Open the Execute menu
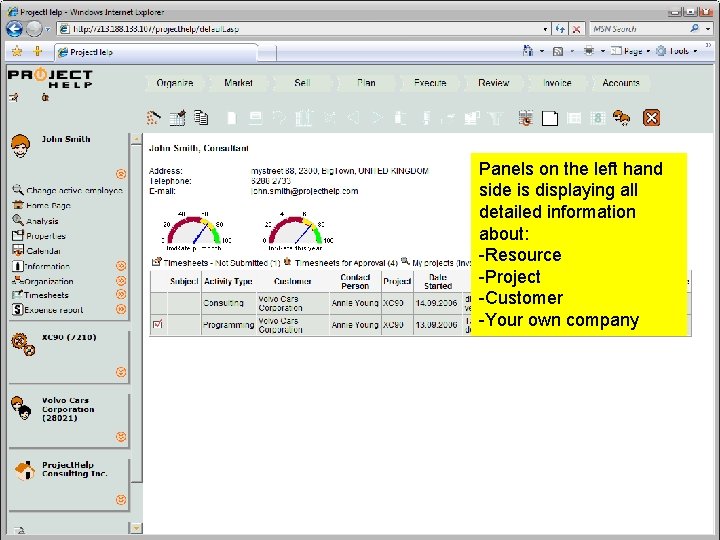The image size is (720, 540). pyautogui.click(x=430, y=83)
